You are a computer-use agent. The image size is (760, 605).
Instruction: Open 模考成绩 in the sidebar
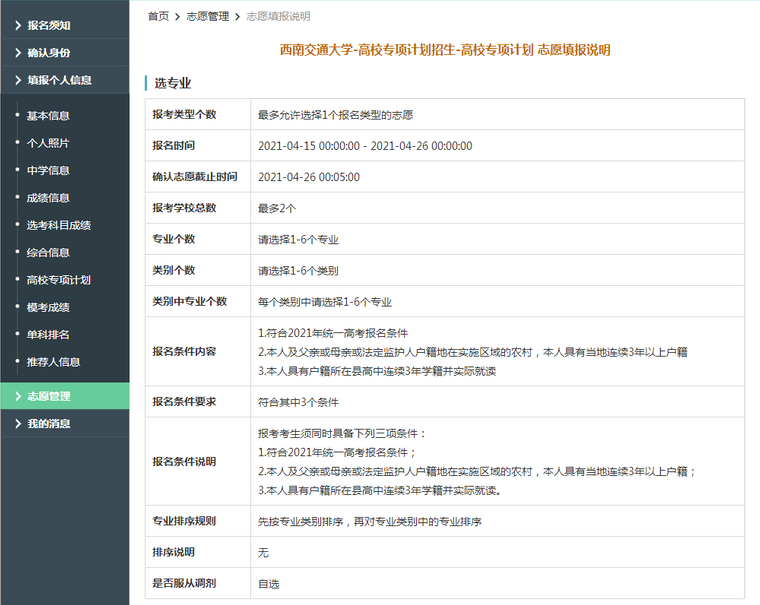point(48,307)
